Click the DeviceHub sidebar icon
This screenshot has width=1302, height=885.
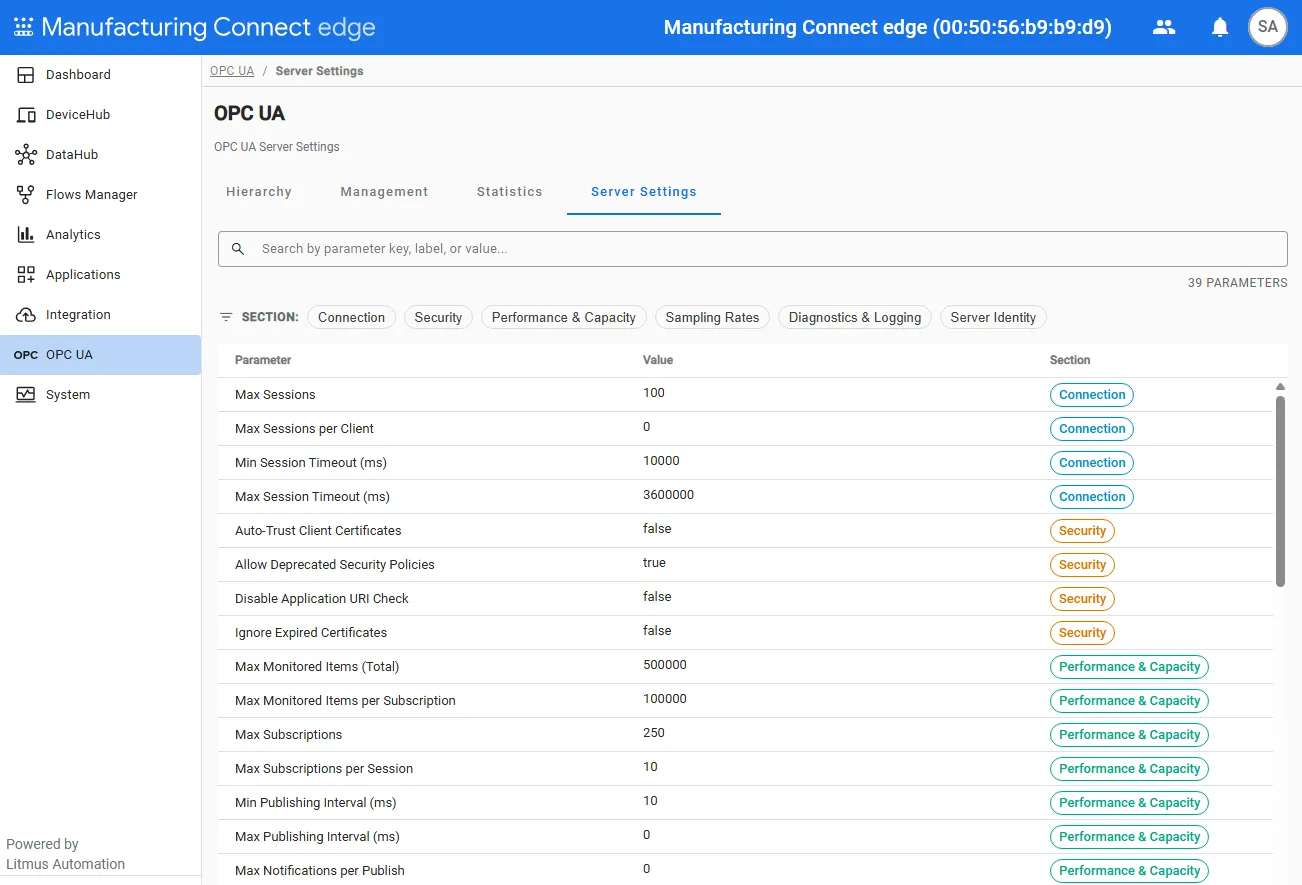26,115
